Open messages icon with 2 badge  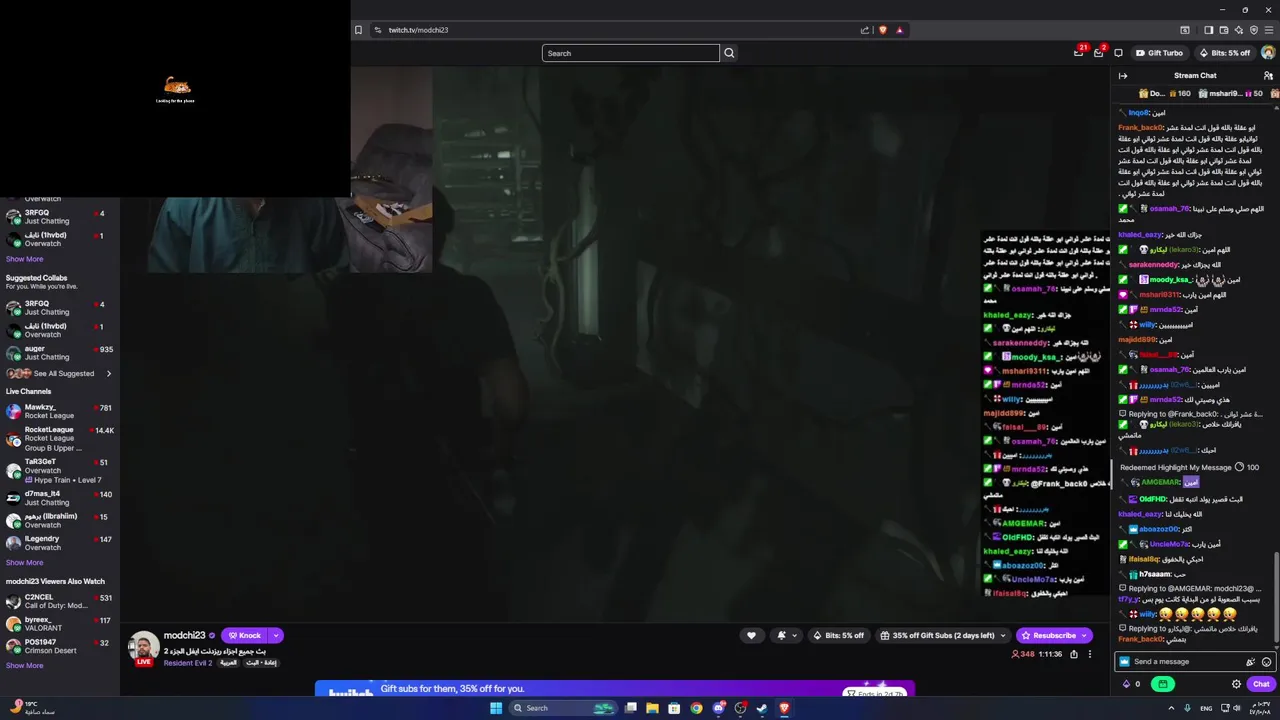click(x=1099, y=52)
